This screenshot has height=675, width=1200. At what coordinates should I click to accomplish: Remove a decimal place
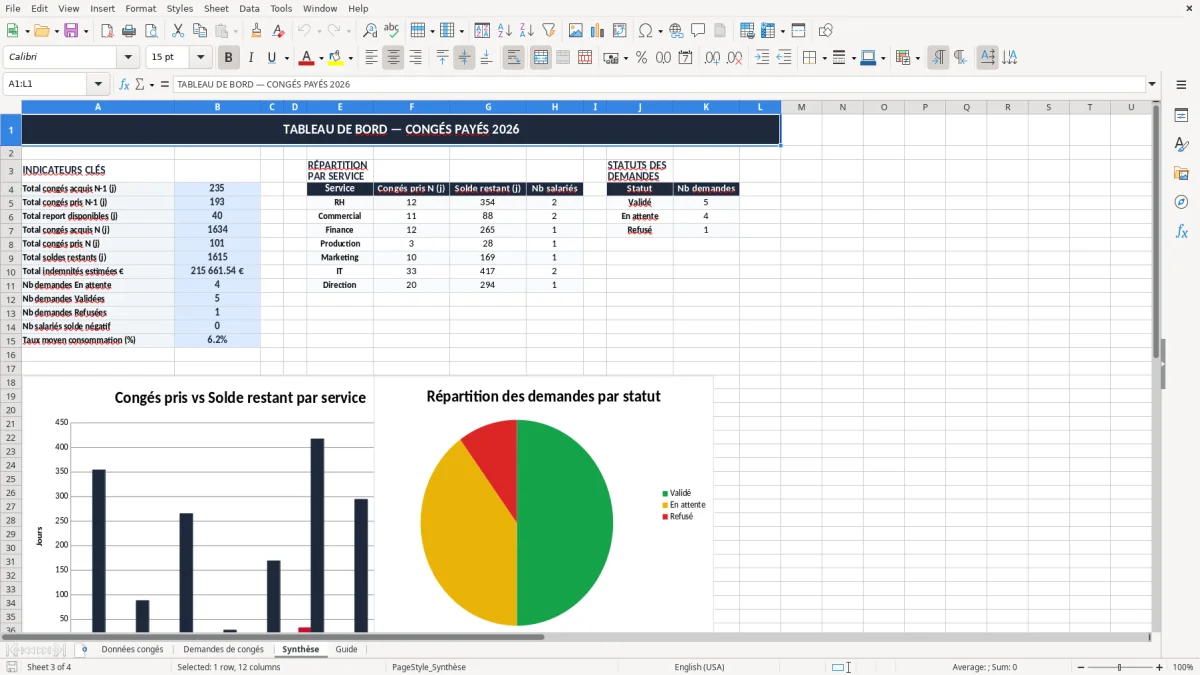coord(735,58)
